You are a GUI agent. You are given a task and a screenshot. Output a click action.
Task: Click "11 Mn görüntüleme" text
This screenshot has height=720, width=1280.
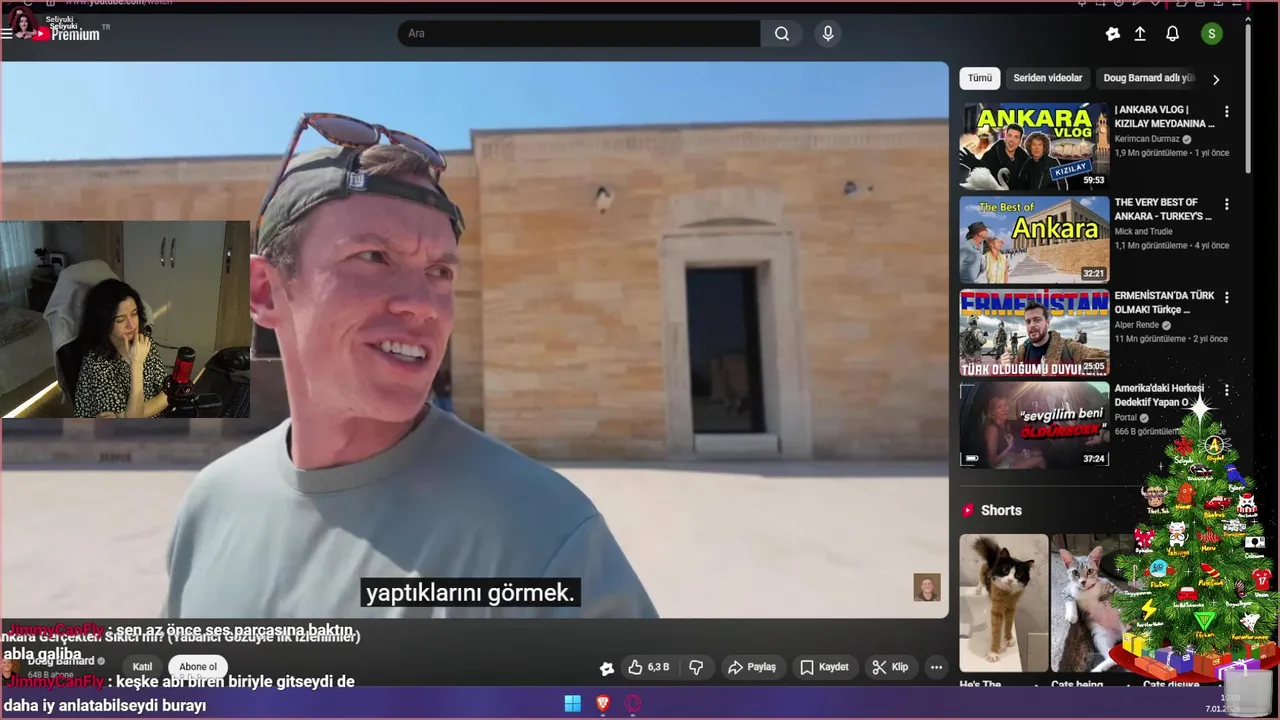pyautogui.click(x=1149, y=339)
